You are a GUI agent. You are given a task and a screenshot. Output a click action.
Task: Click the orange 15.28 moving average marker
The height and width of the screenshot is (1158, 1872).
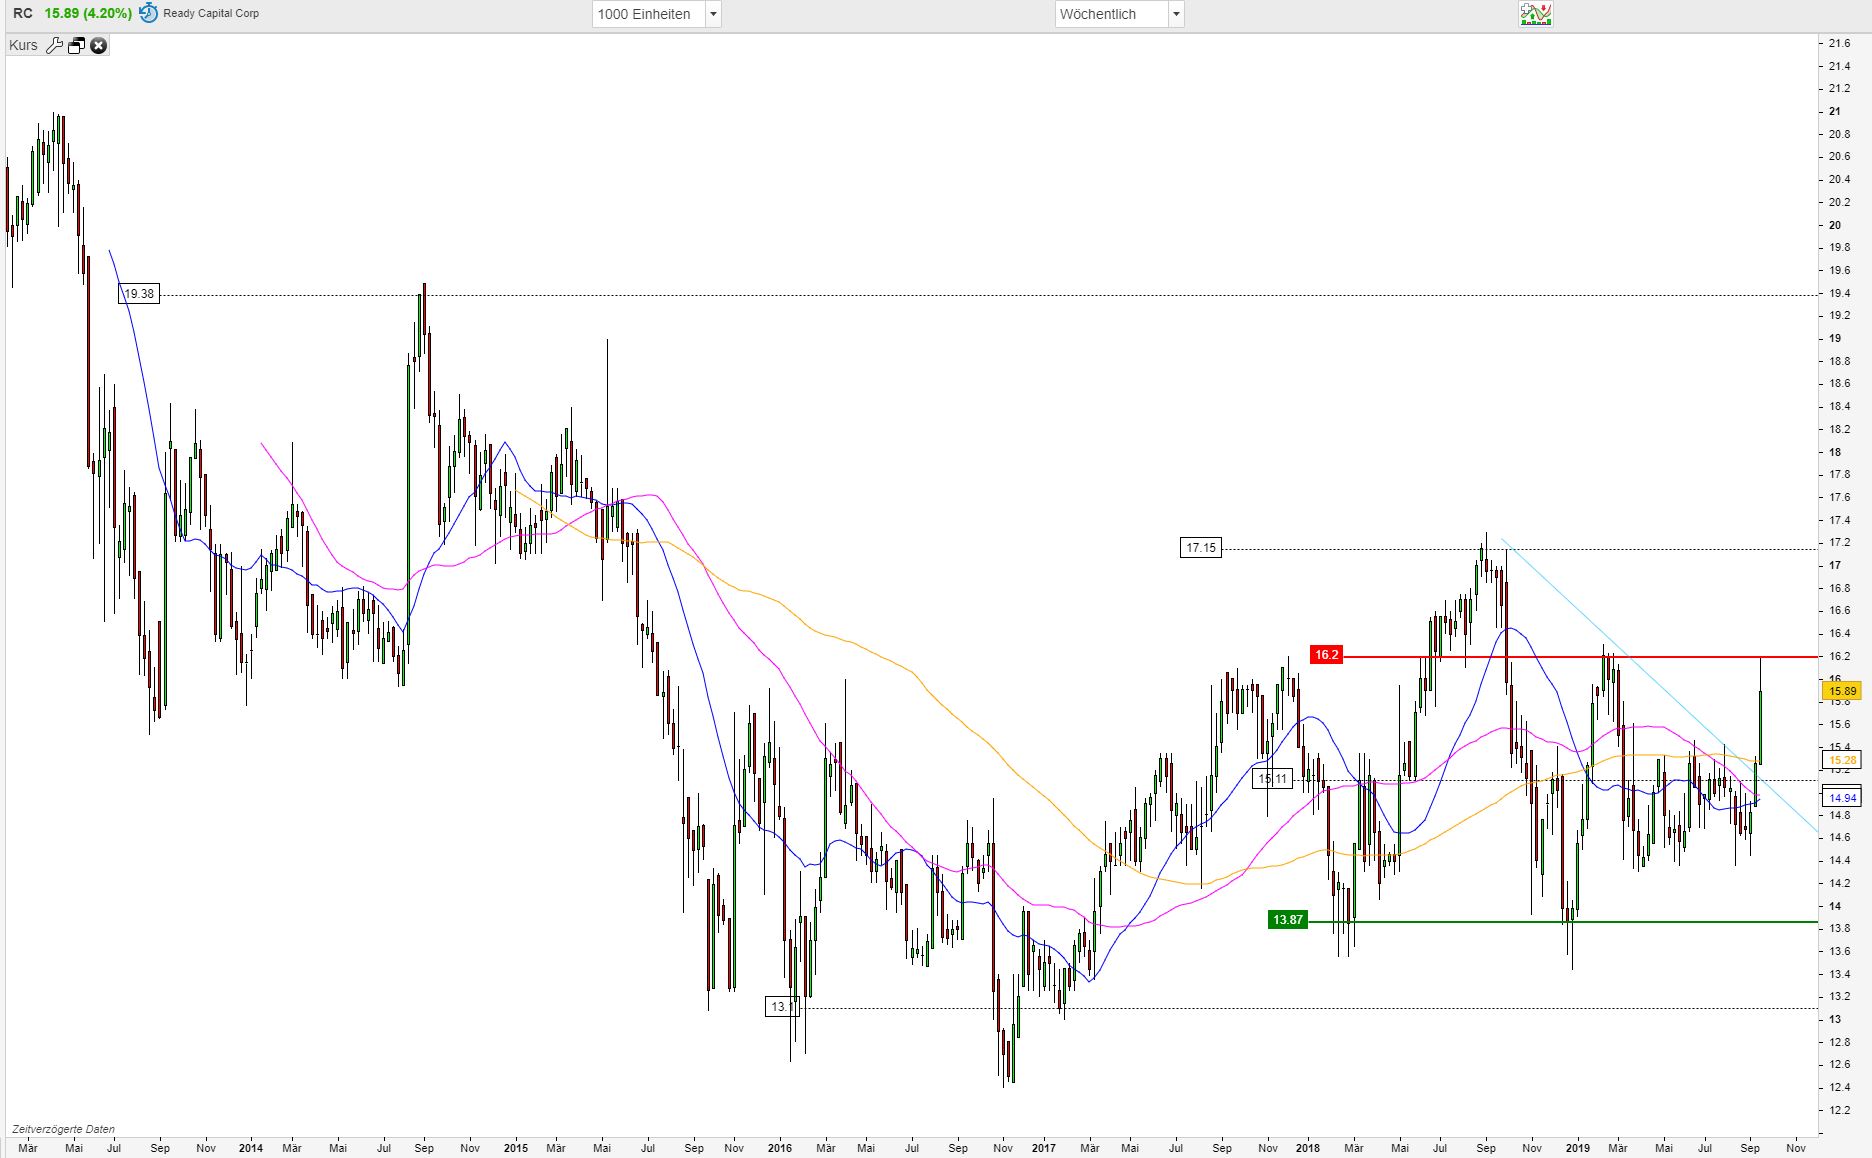1843,761
